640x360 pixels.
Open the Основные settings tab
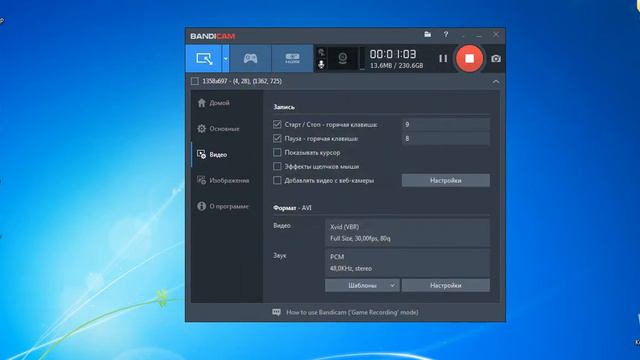[x=218, y=129]
